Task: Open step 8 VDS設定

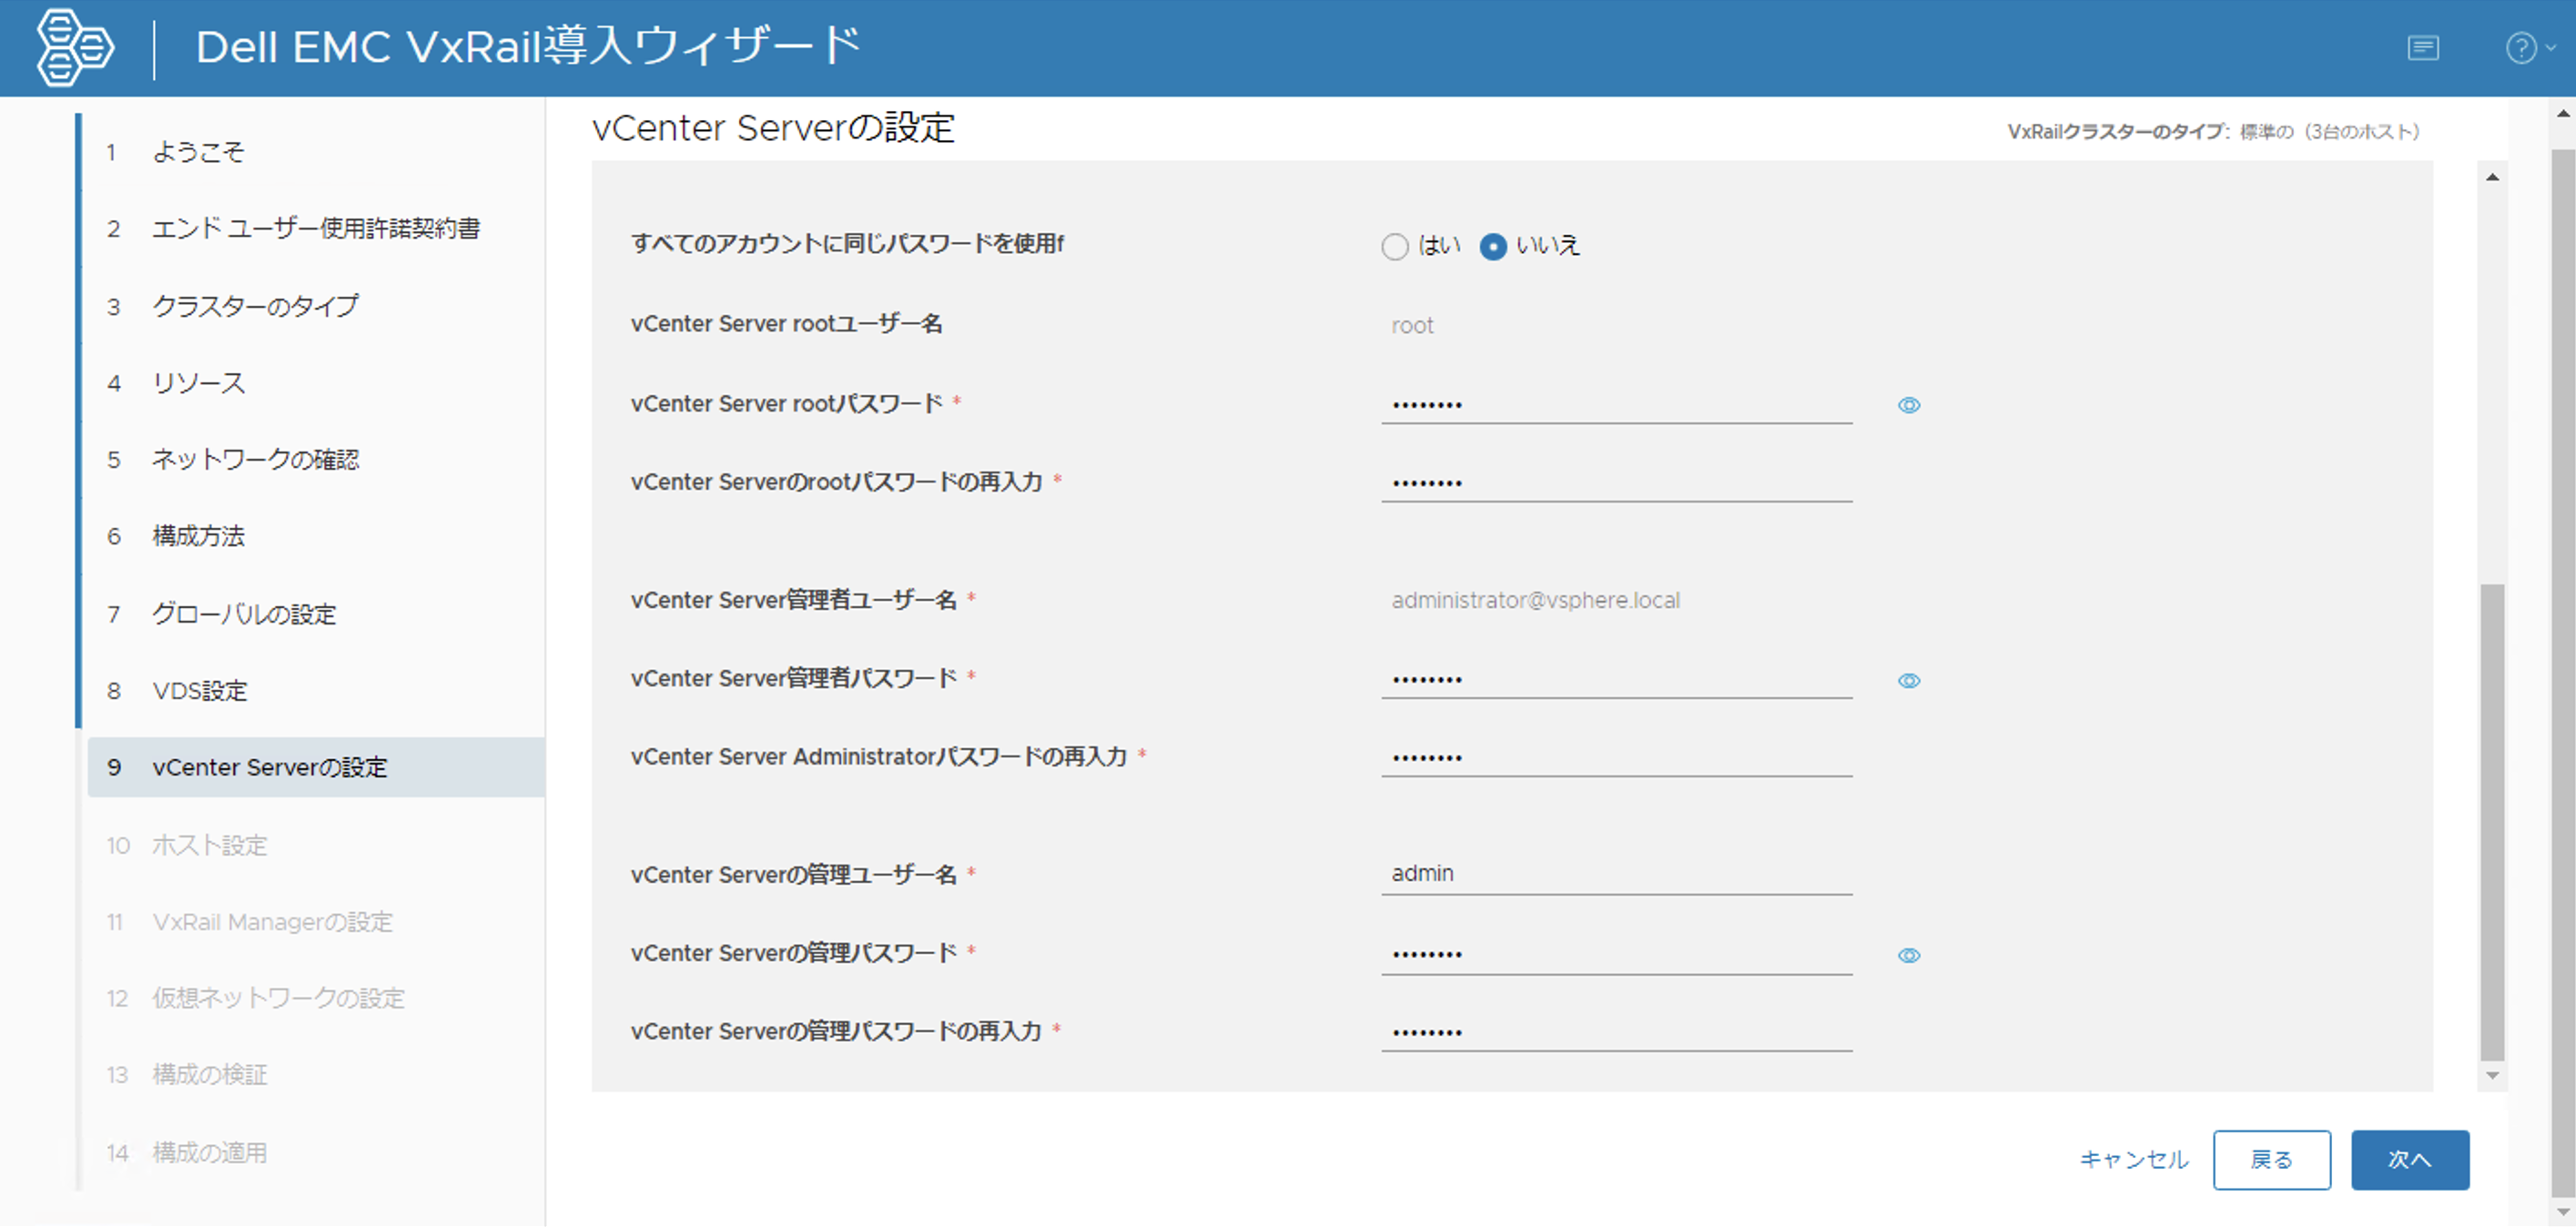Action: pyautogui.click(x=199, y=691)
